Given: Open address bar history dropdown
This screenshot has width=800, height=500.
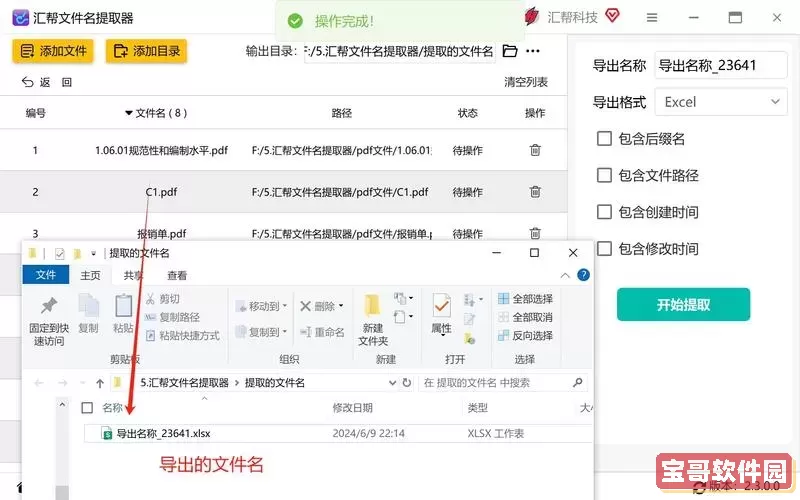Looking at the screenshot, I should click(392, 383).
